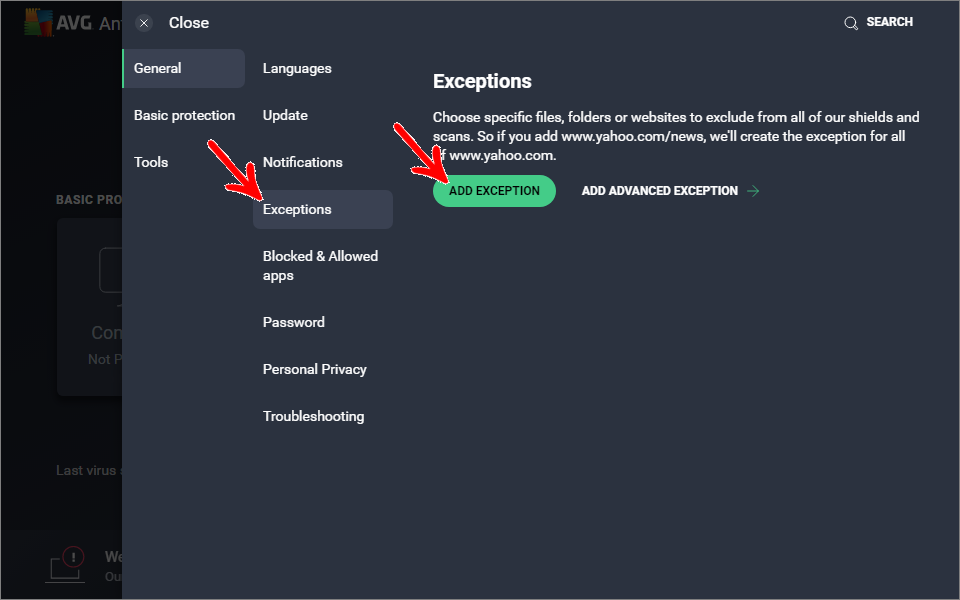Screen dimensions: 960x600
Task: Open the Basic protection category
Action: [x=184, y=116]
